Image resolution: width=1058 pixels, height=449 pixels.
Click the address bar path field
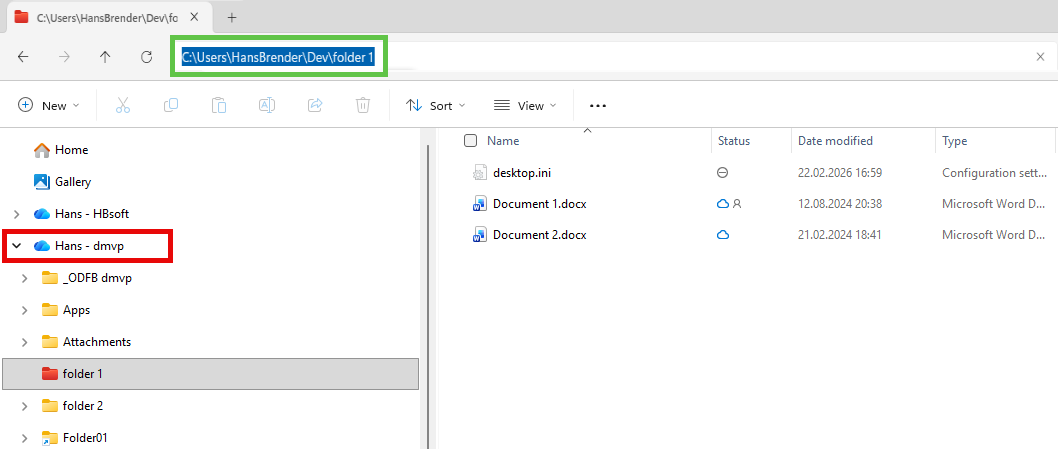click(700, 57)
